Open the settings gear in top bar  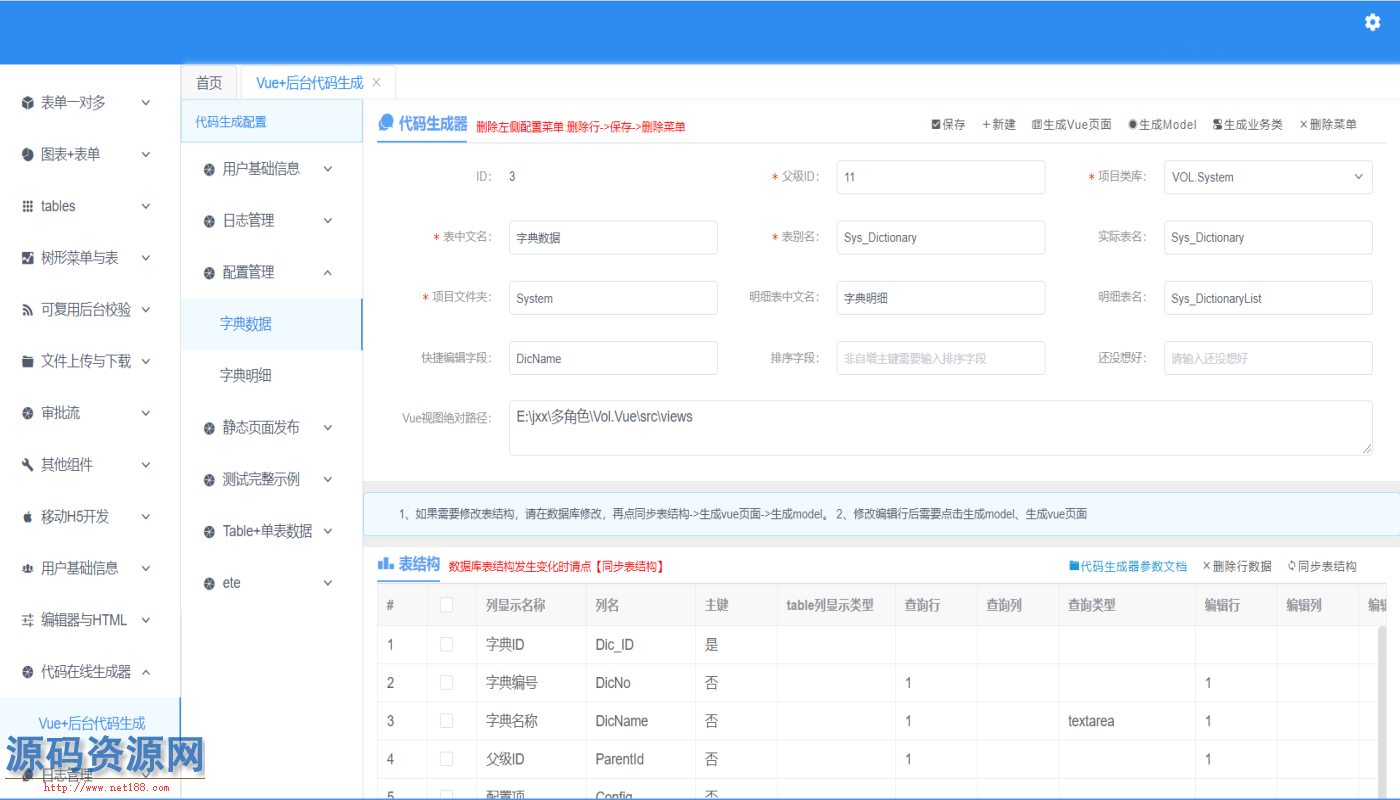coord(1372,22)
